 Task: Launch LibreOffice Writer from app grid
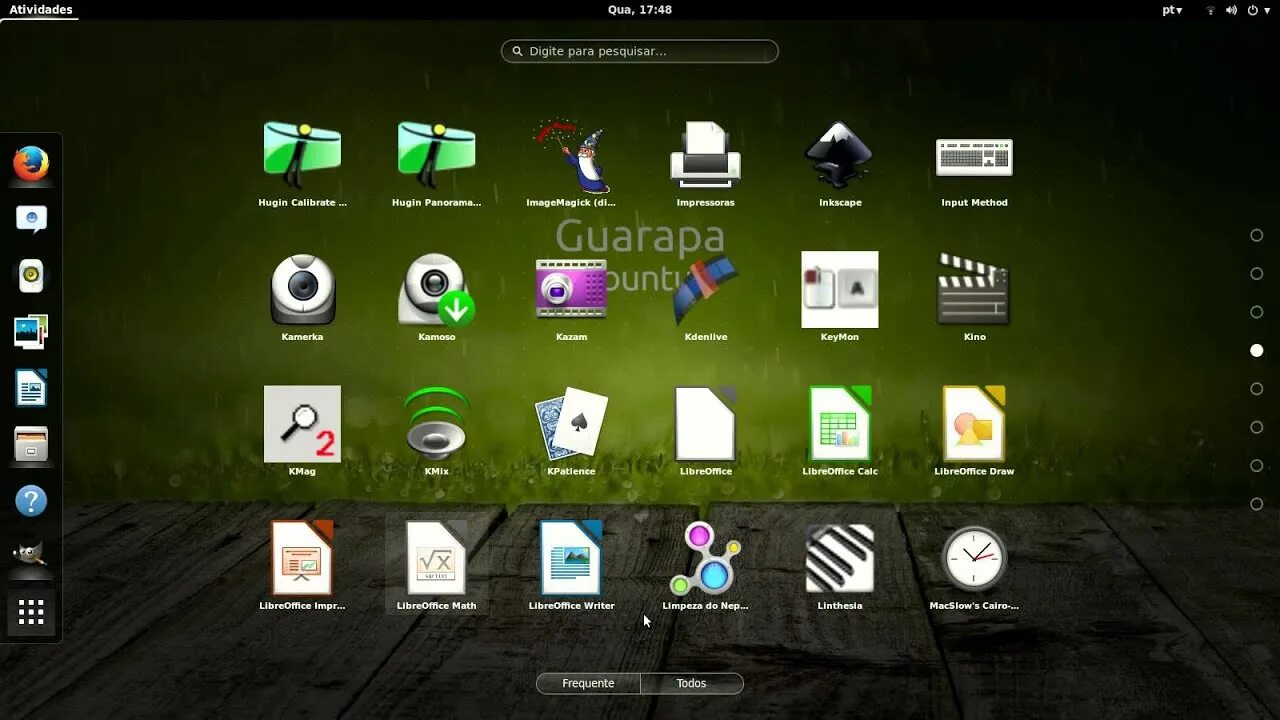(571, 567)
